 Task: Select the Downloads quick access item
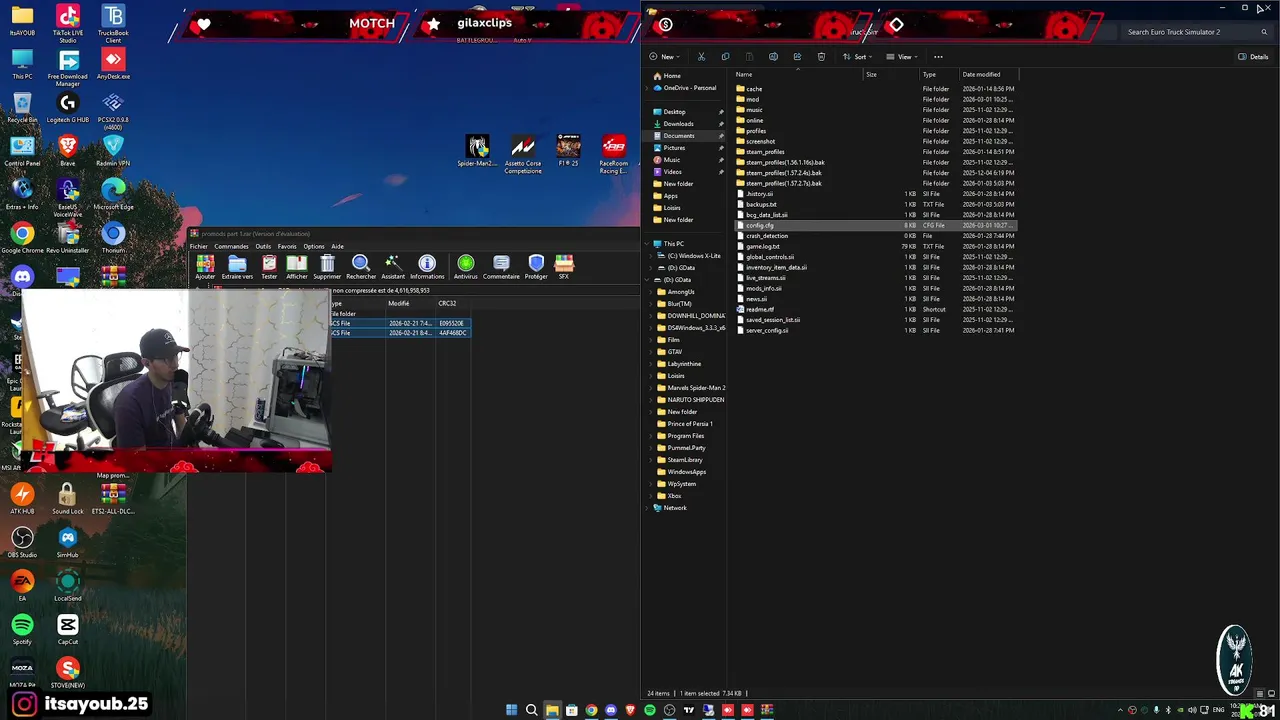click(678, 124)
